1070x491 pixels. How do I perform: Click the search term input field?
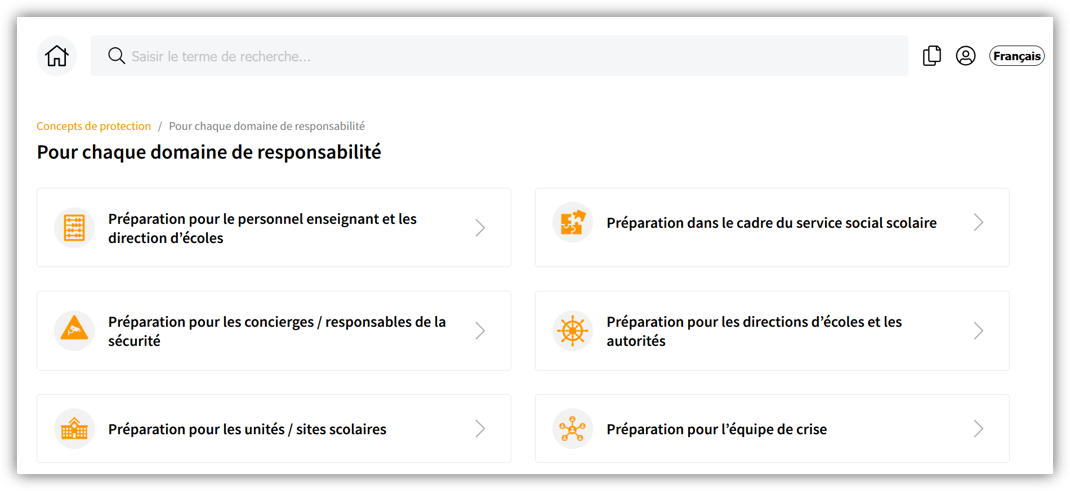tap(500, 56)
